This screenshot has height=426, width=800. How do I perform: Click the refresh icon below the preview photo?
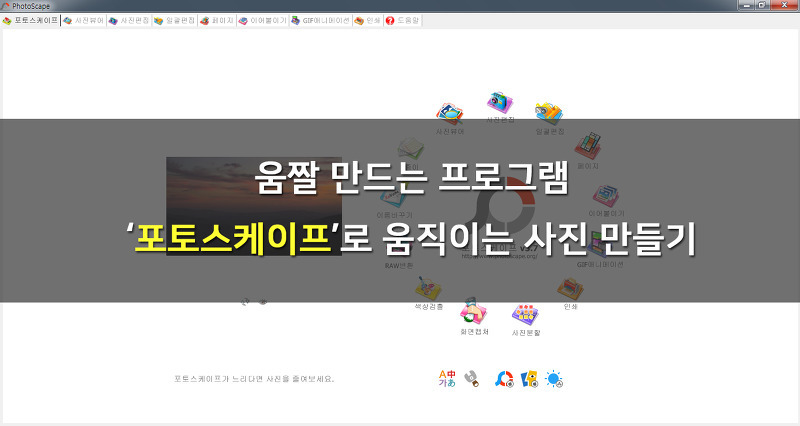[245, 302]
